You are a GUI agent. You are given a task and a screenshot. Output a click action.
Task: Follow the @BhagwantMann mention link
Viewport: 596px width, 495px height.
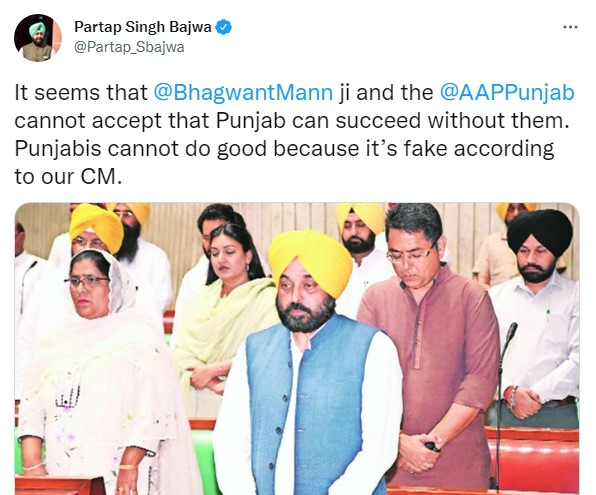click(x=243, y=92)
